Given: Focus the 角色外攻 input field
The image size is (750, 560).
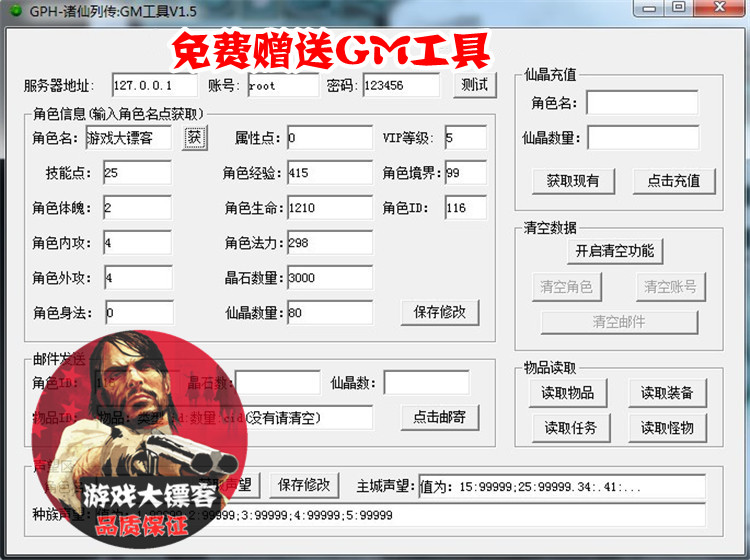Looking at the screenshot, I should [139, 278].
